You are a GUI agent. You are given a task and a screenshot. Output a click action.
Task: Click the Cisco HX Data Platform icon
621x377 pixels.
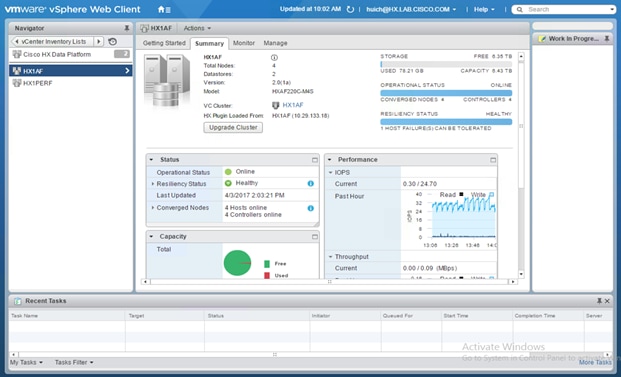(x=17, y=54)
